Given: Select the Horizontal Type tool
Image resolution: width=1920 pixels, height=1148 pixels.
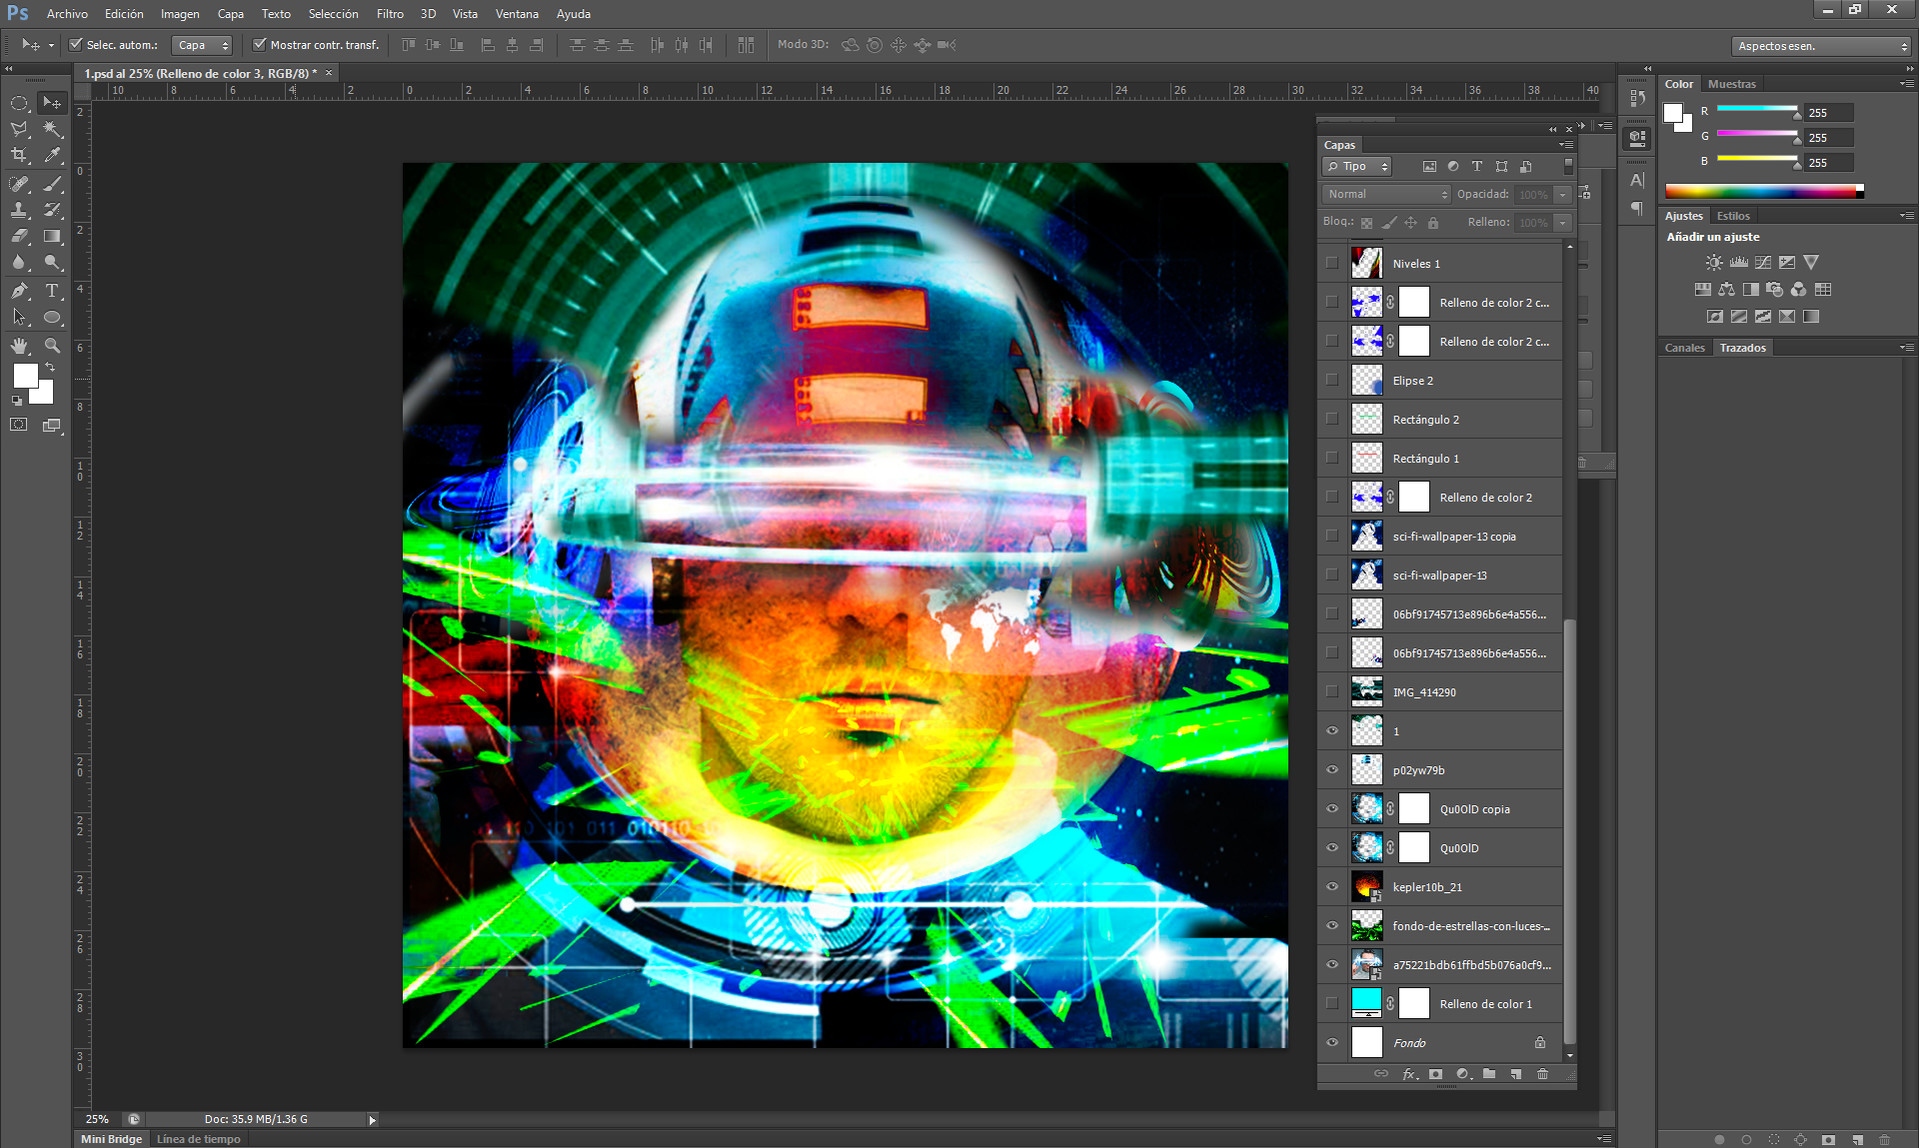Looking at the screenshot, I should coord(52,291).
